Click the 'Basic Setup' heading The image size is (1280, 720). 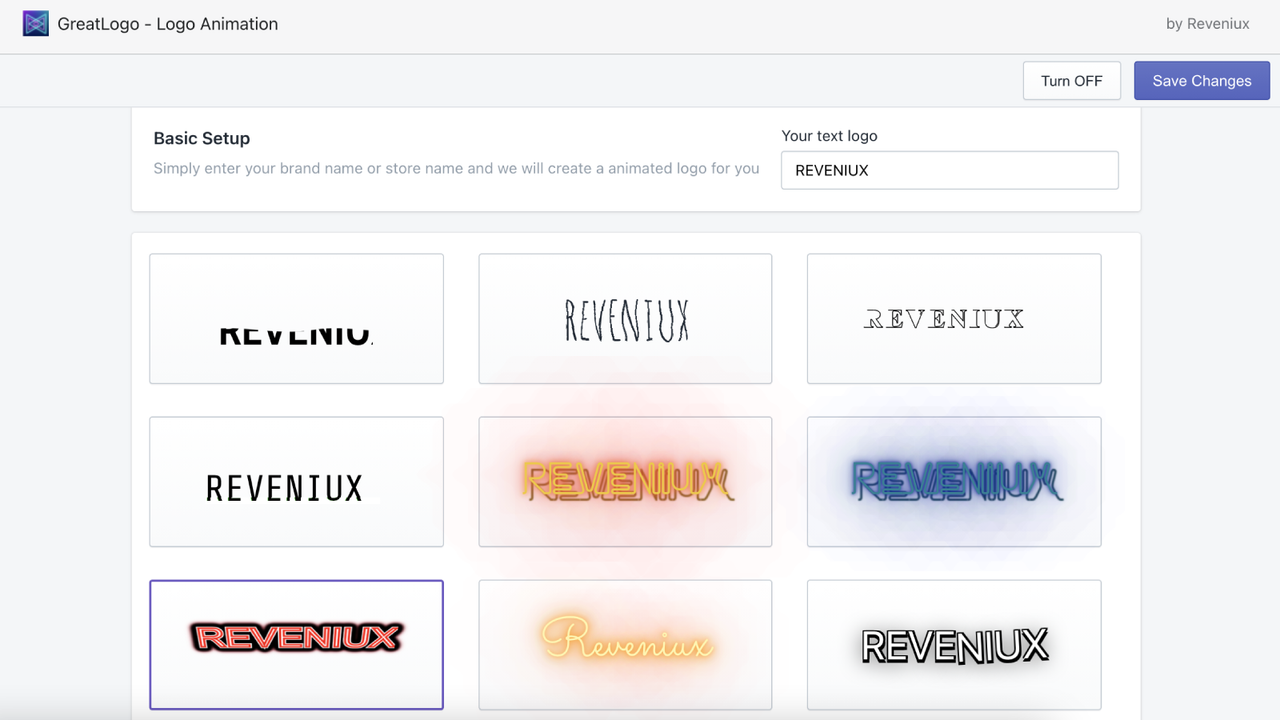[x=202, y=138]
